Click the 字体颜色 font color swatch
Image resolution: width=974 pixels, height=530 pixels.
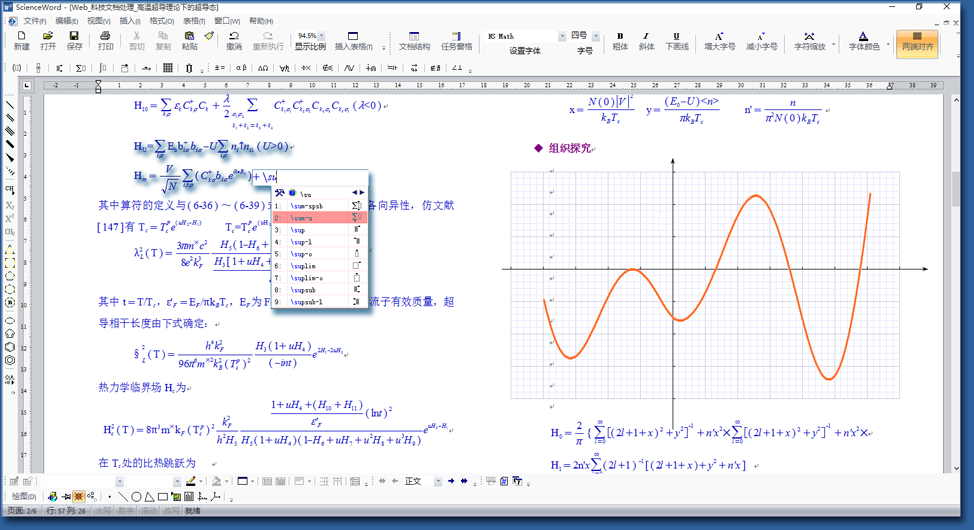pos(863,40)
